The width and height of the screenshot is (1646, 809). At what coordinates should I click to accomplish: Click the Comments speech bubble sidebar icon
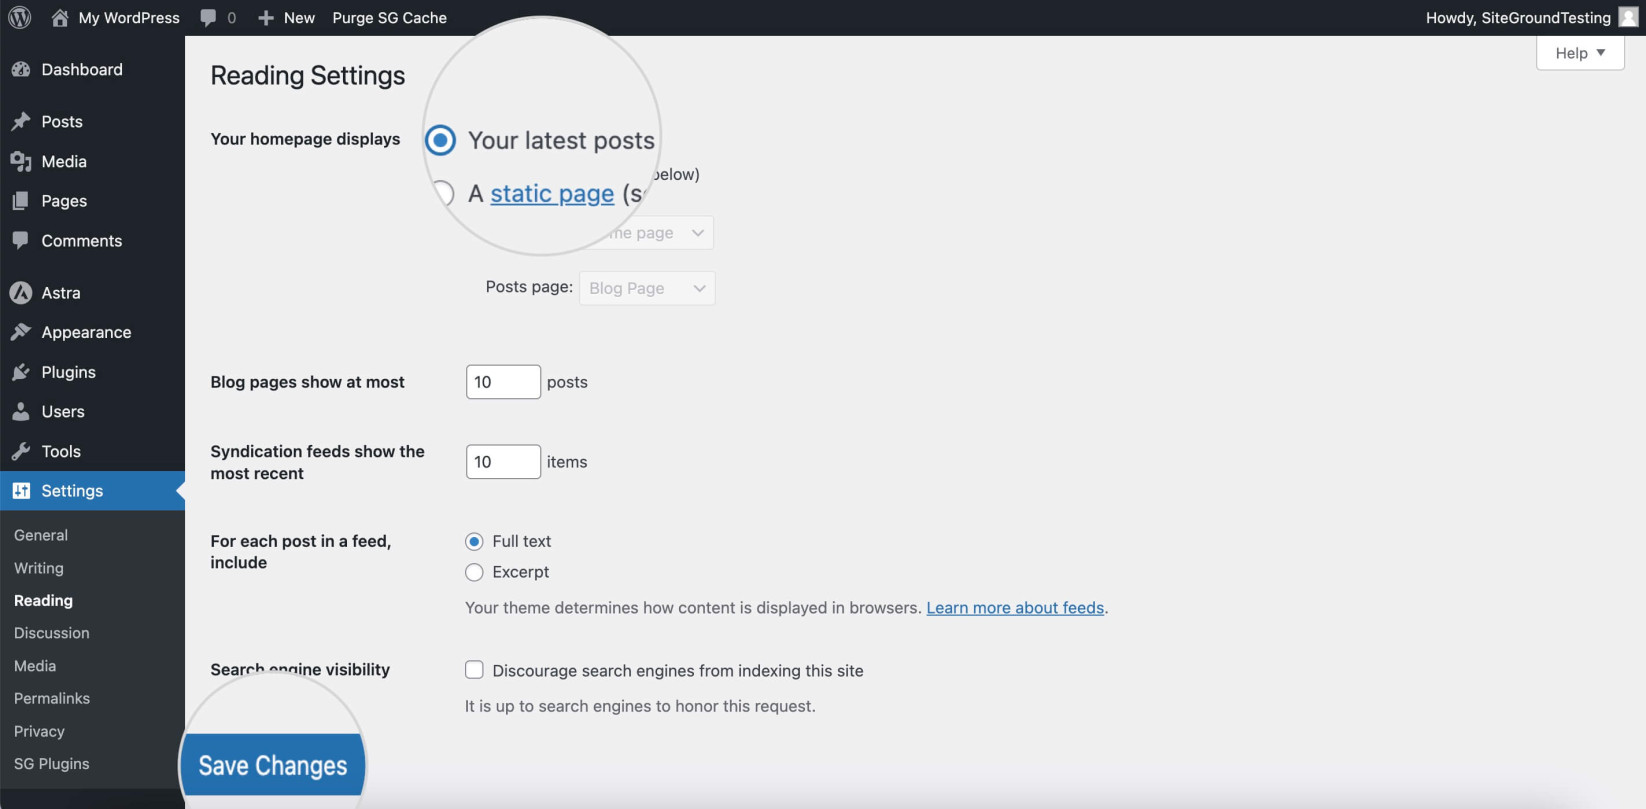click(x=21, y=240)
